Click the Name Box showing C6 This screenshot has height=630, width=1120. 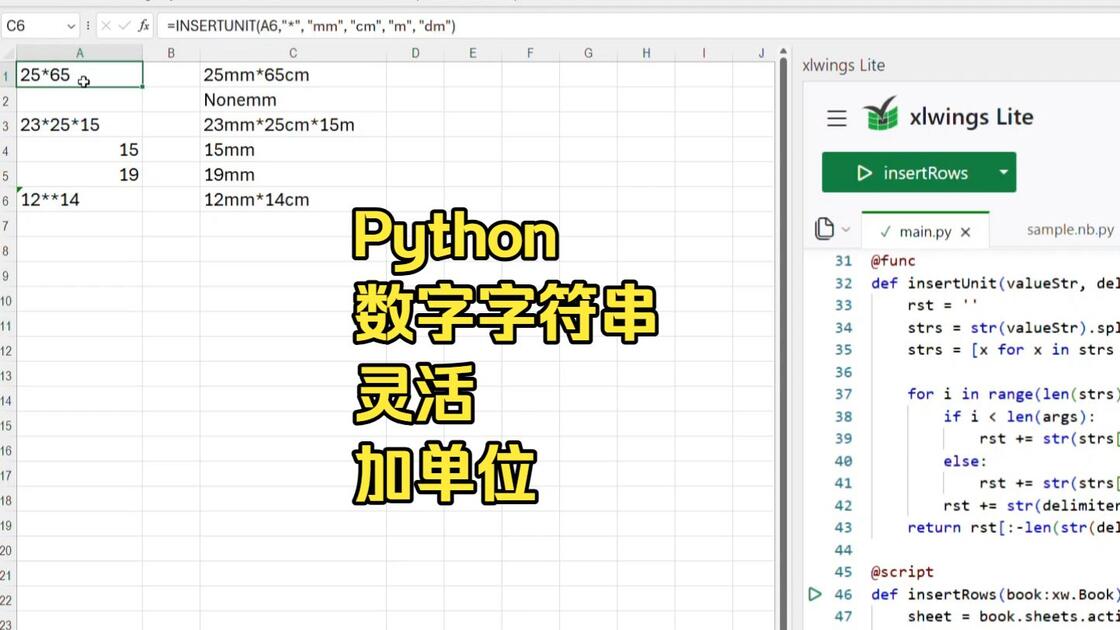[x=39, y=26]
